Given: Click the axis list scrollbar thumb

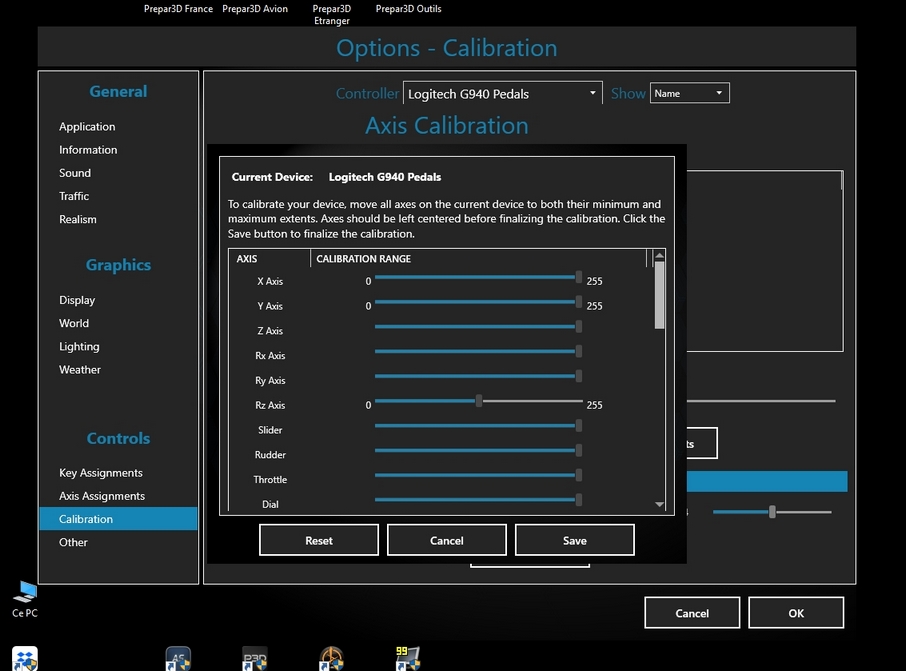Looking at the screenshot, I should [659, 295].
